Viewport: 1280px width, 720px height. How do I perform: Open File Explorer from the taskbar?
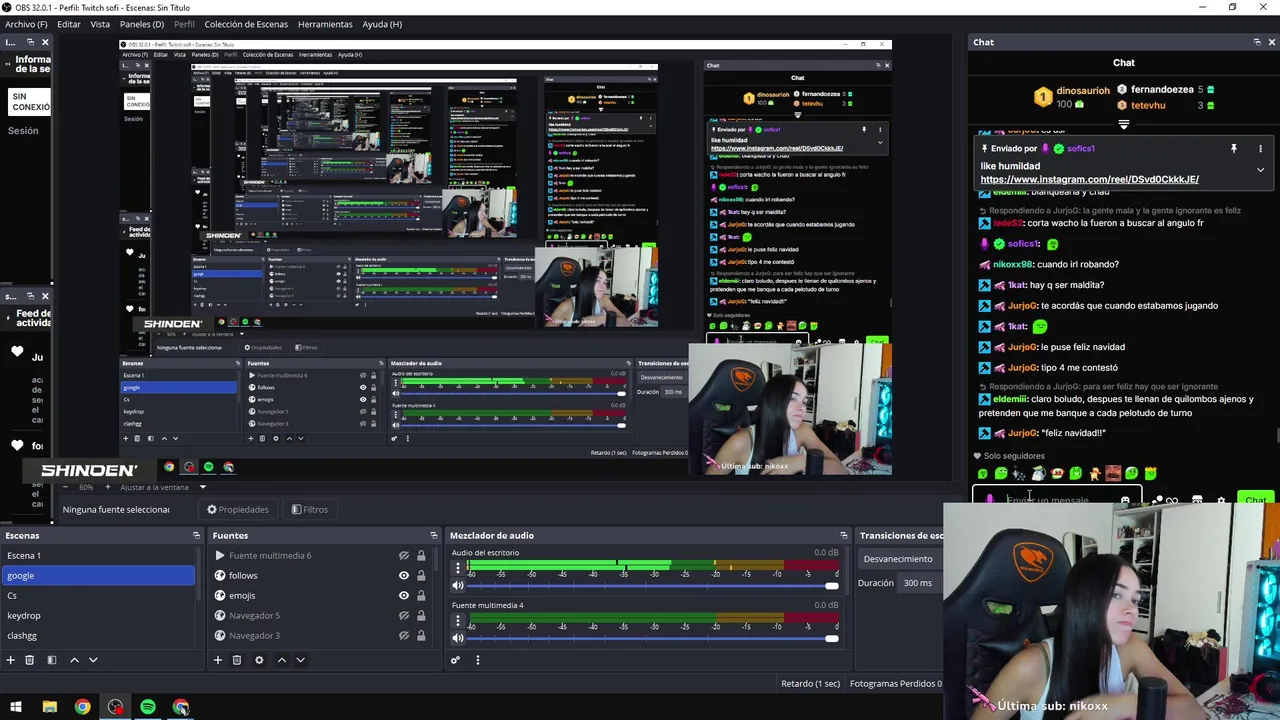49,707
